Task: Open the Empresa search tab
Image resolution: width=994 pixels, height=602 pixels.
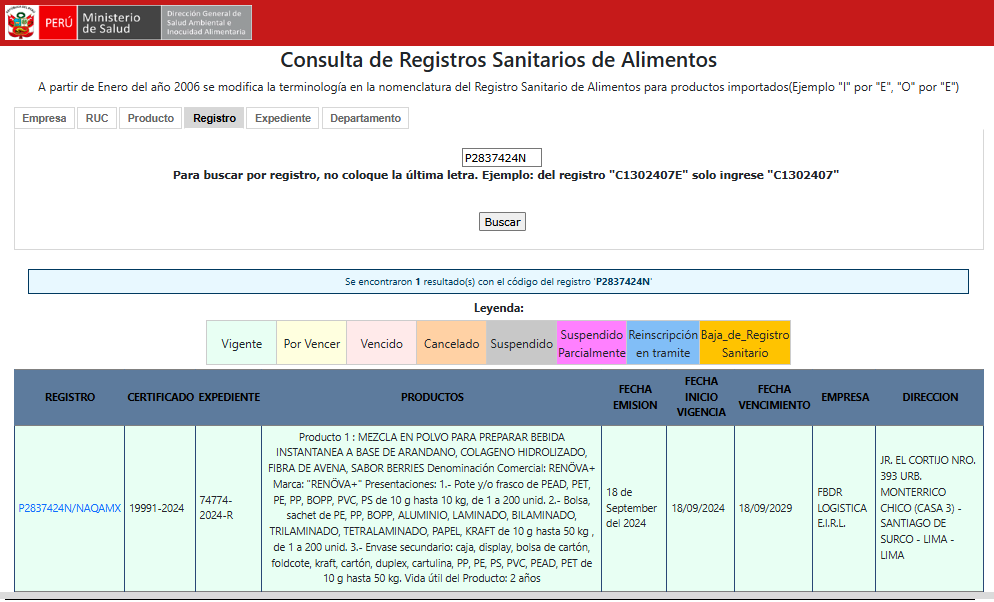Action: pyautogui.click(x=44, y=118)
